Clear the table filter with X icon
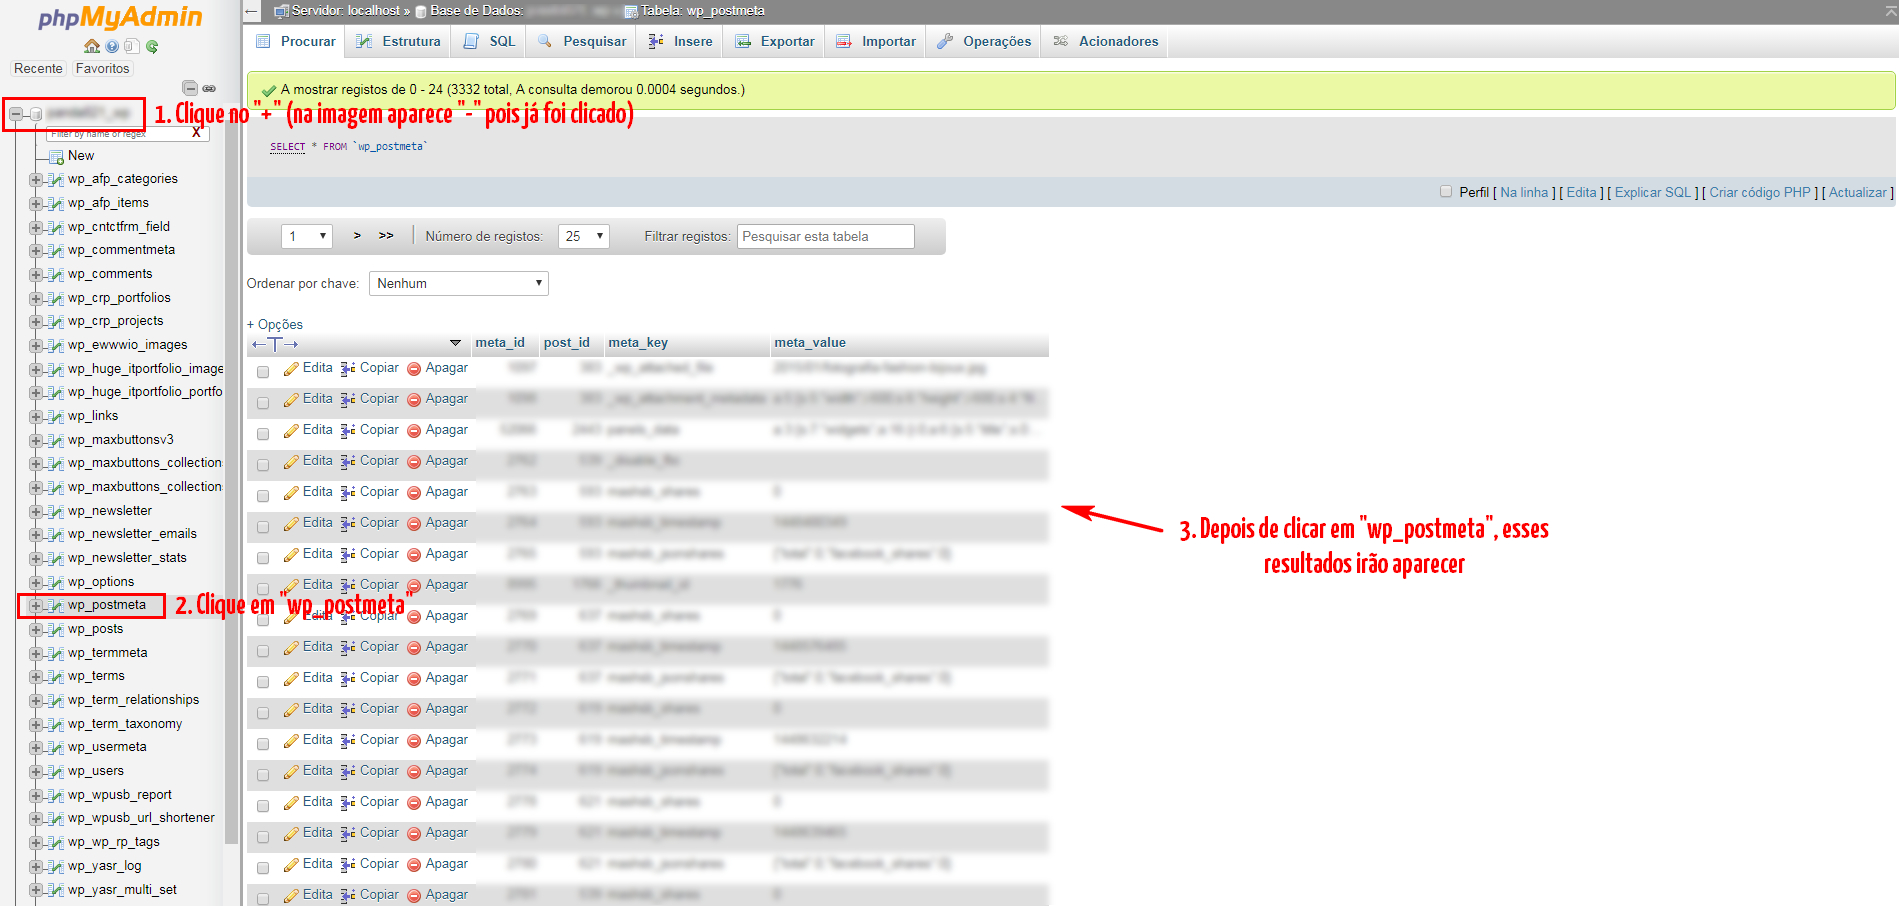1899x906 pixels. tap(196, 132)
